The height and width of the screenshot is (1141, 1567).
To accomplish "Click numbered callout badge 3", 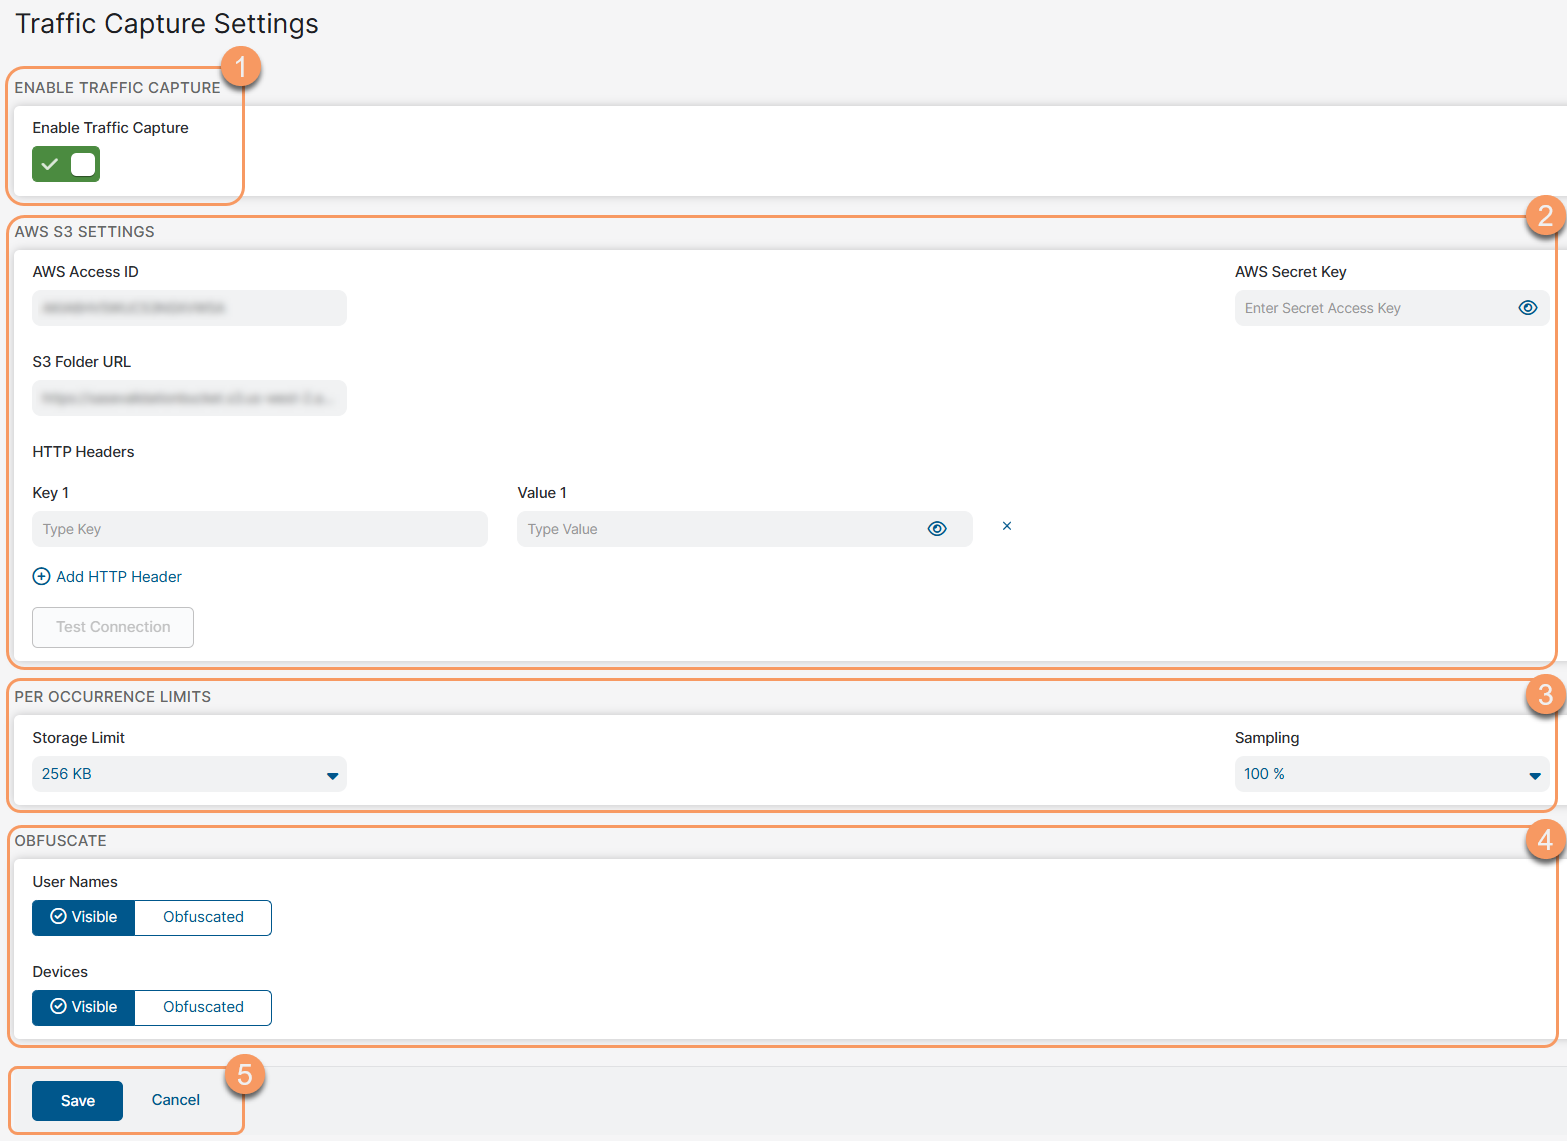I will [1545, 694].
